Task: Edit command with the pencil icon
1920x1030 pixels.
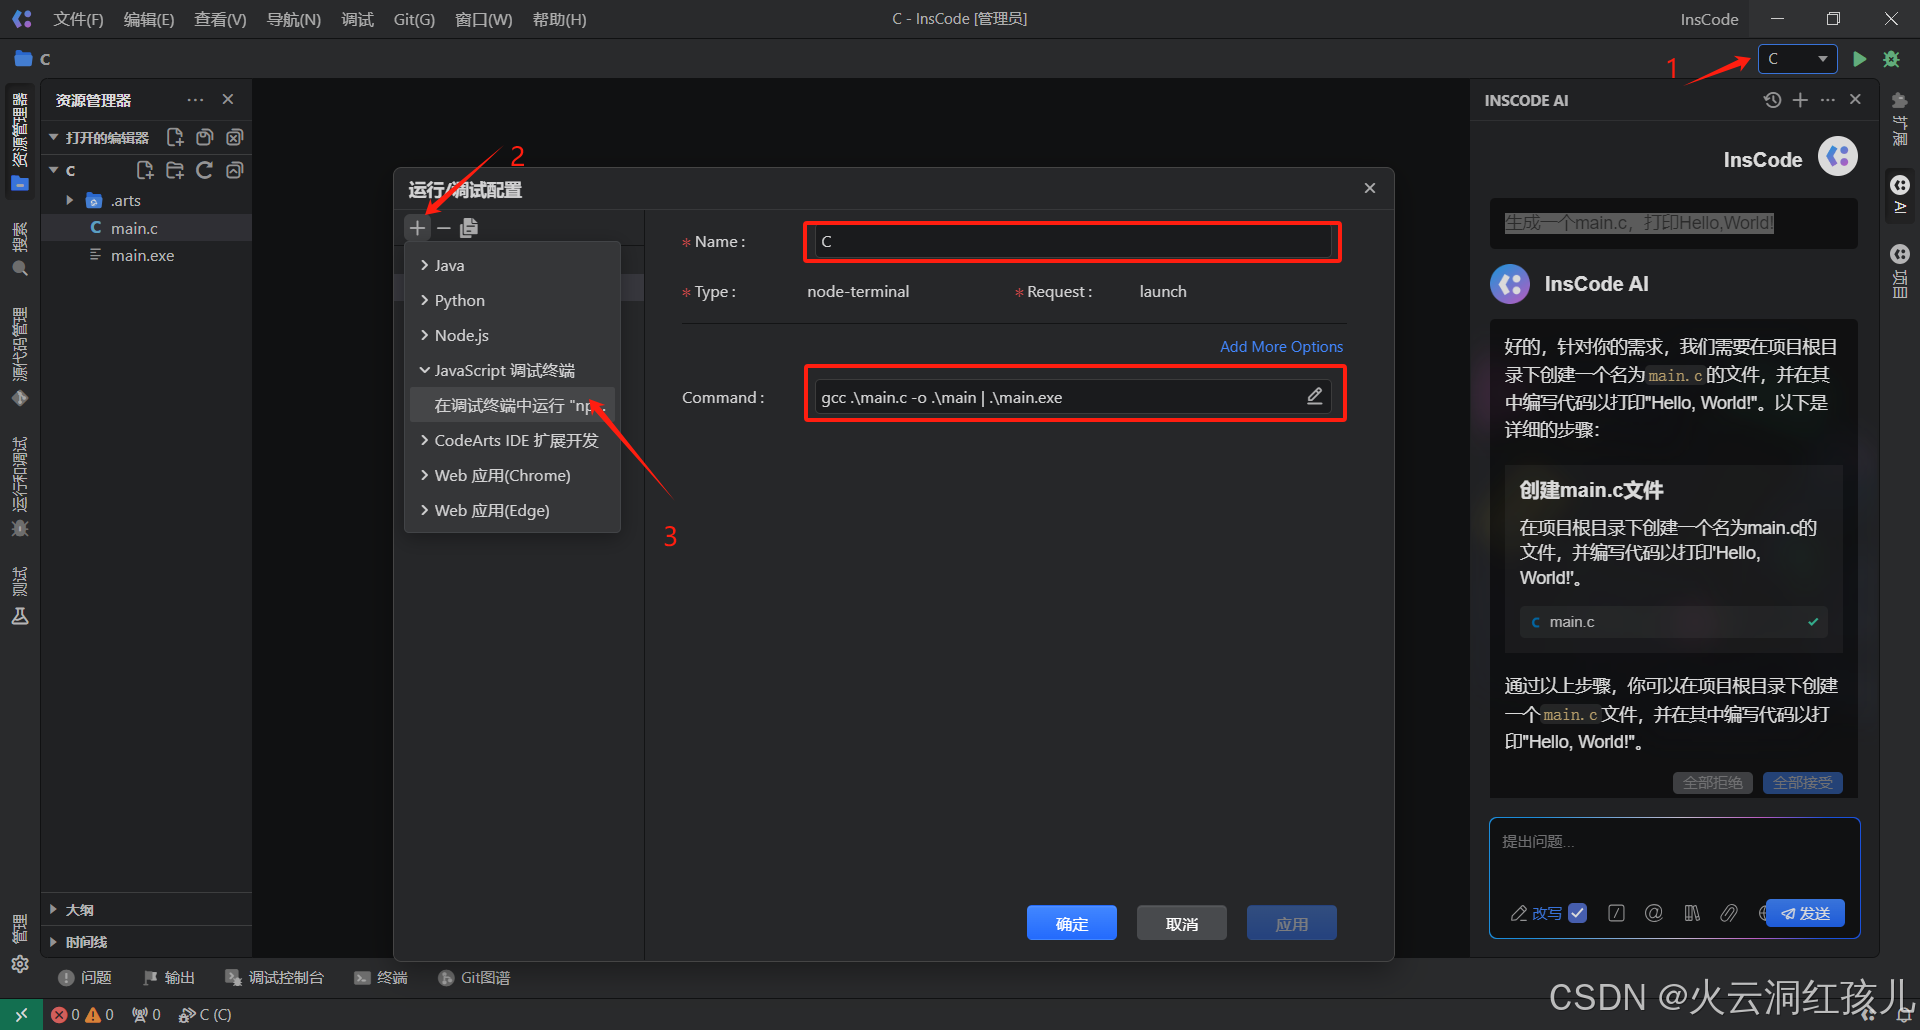Action: 1315,397
